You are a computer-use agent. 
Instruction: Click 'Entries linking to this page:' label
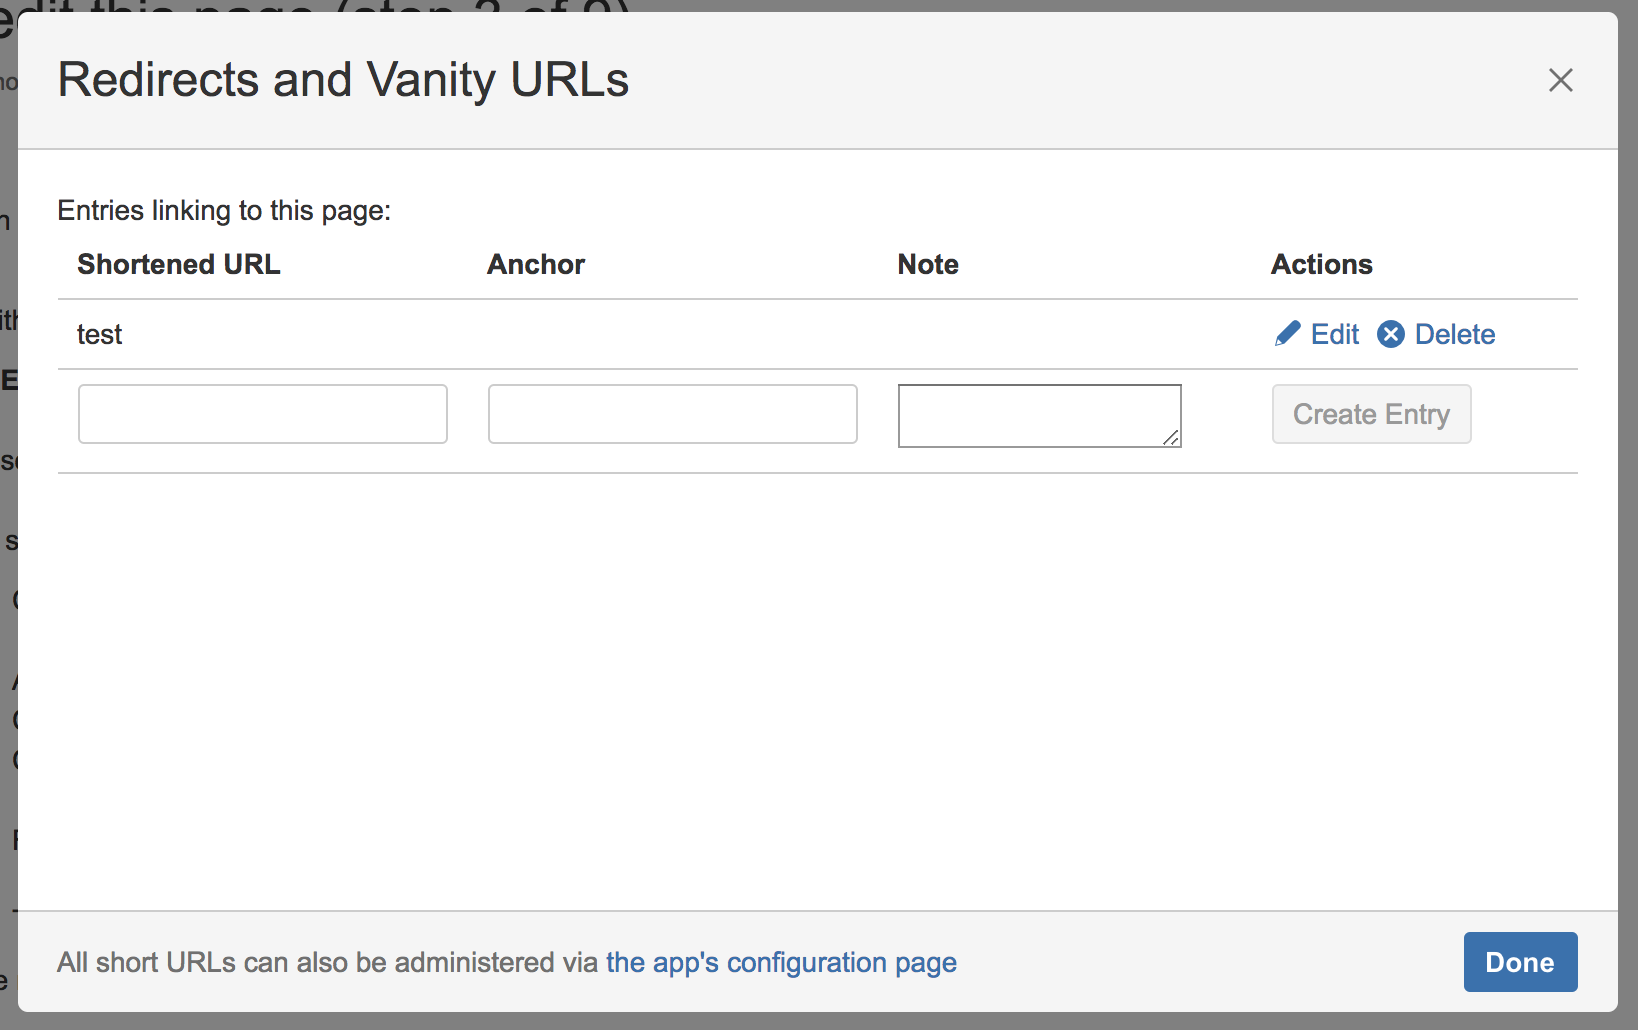tap(224, 211)
